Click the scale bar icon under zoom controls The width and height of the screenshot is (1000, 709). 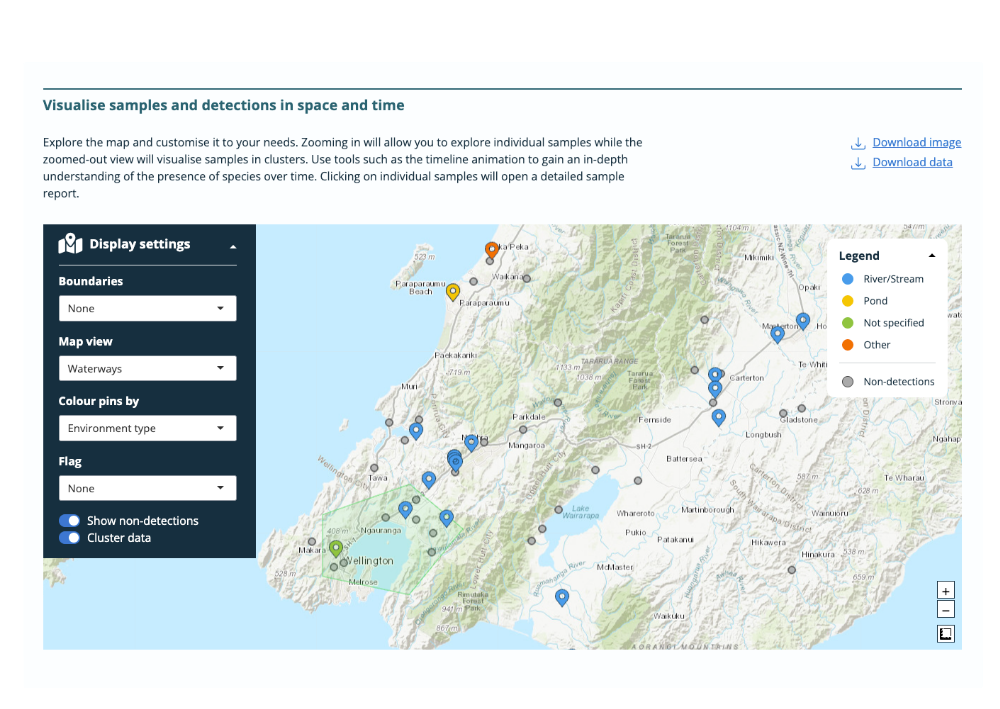(946, 634)
